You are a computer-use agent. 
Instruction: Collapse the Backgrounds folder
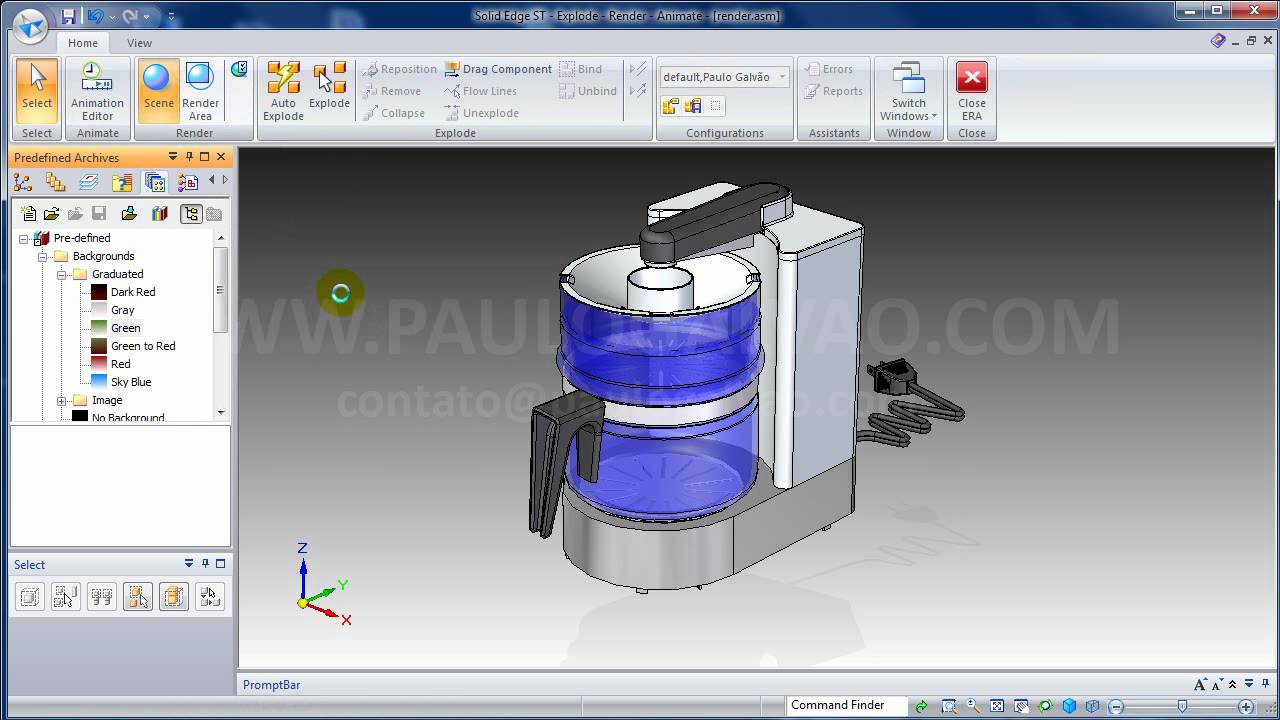(x=43, y=256)
